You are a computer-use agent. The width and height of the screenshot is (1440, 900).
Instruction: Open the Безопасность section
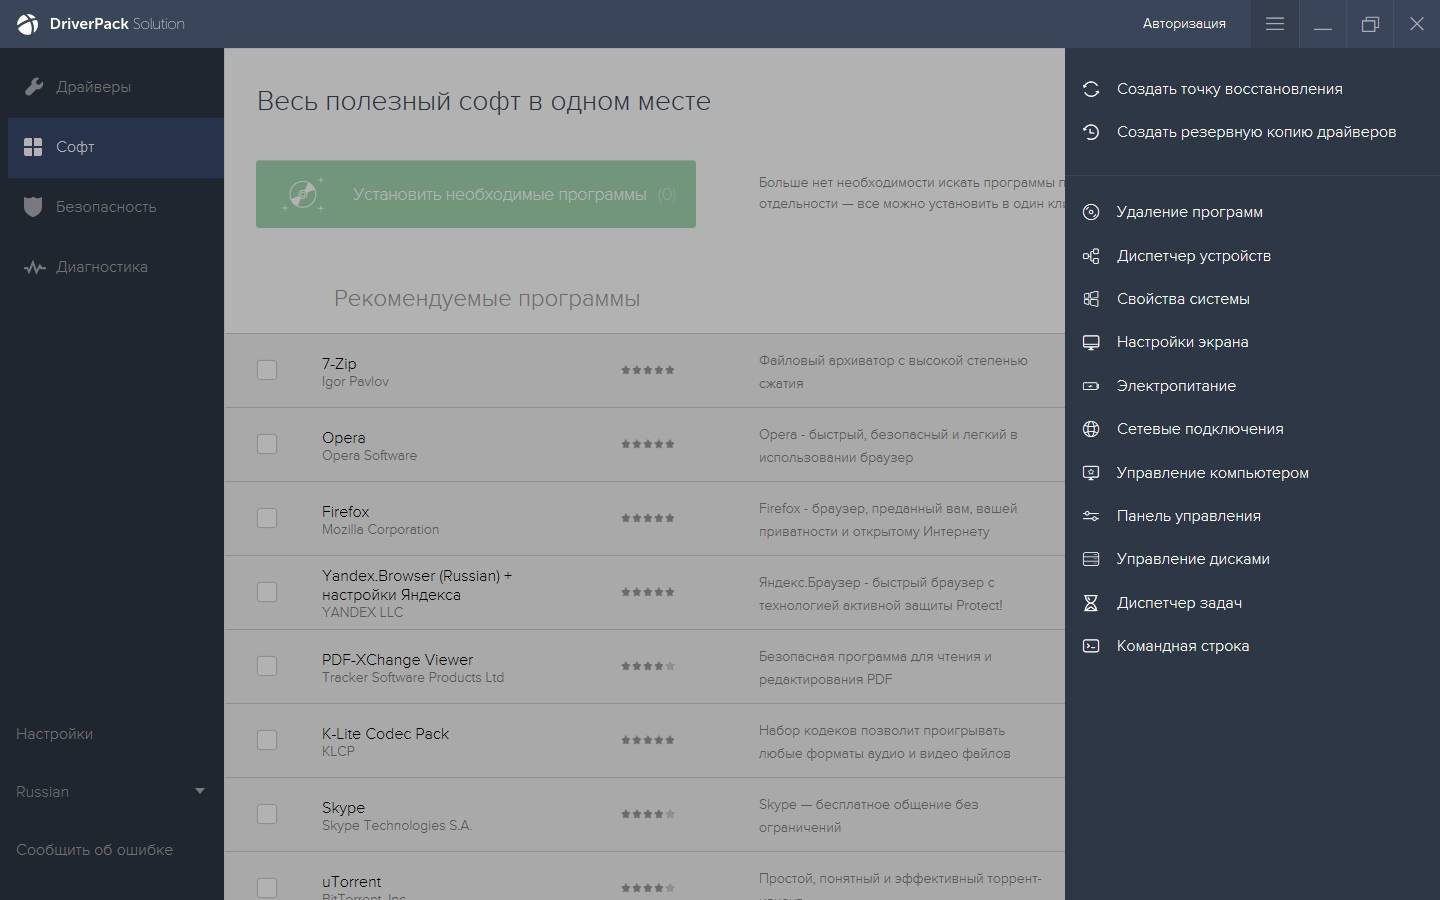(x=116, y=208)
